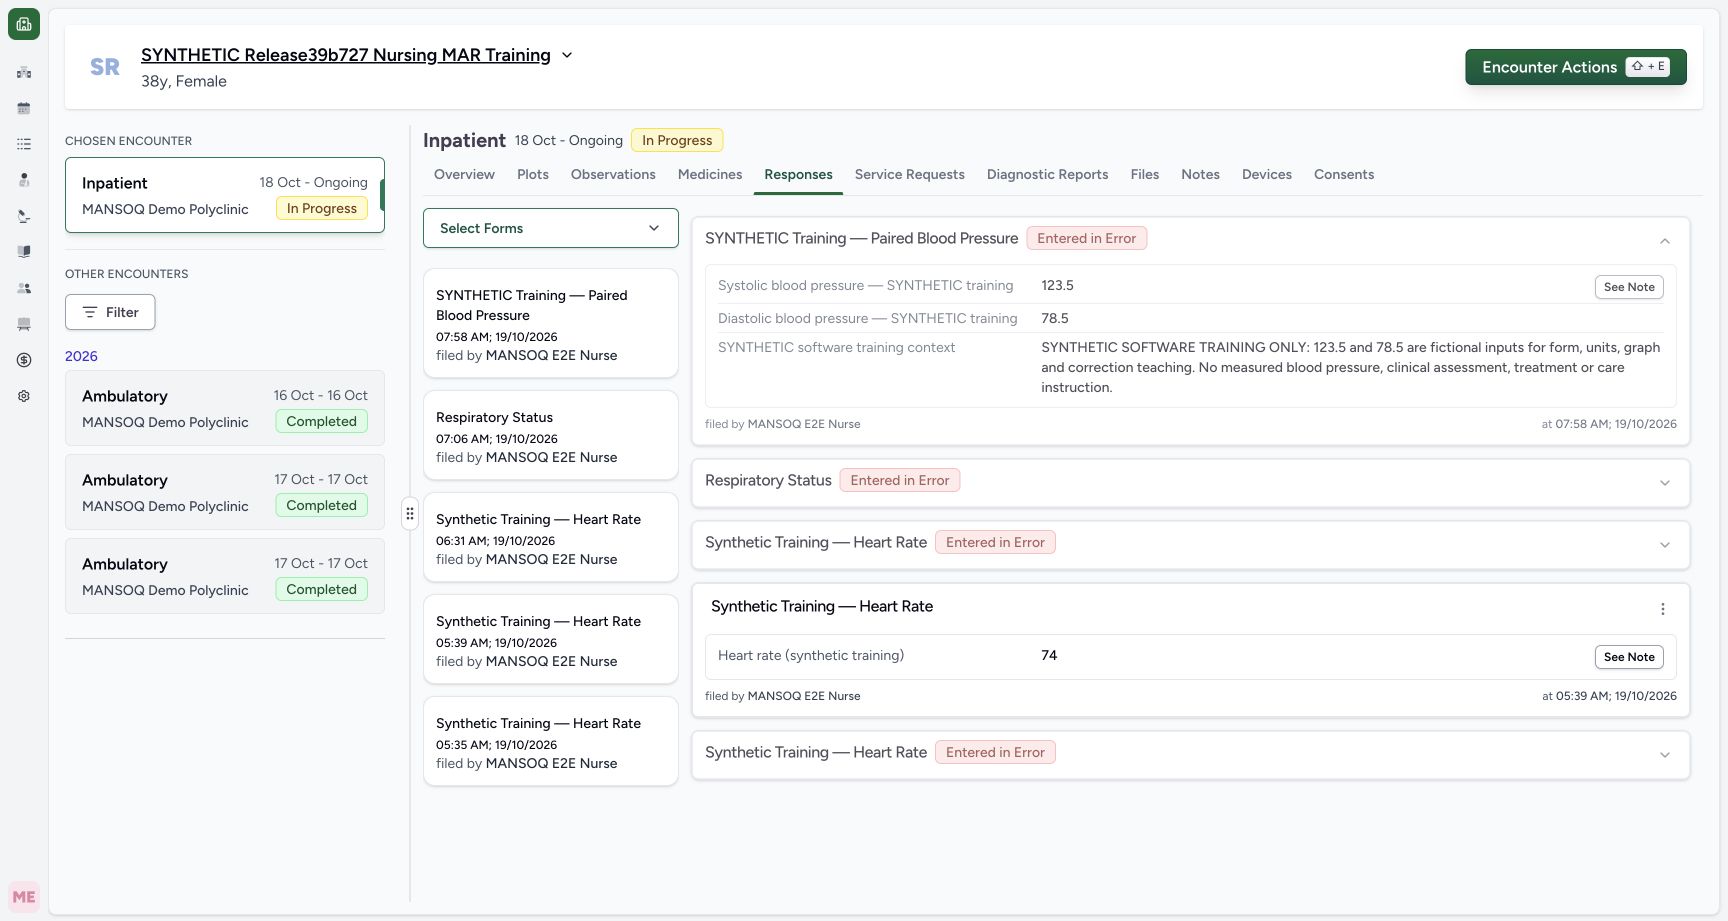The image size is (1728, 921).
Task: Click the ME user avatar
Action: pyautogui.click(x=24, y=897)
